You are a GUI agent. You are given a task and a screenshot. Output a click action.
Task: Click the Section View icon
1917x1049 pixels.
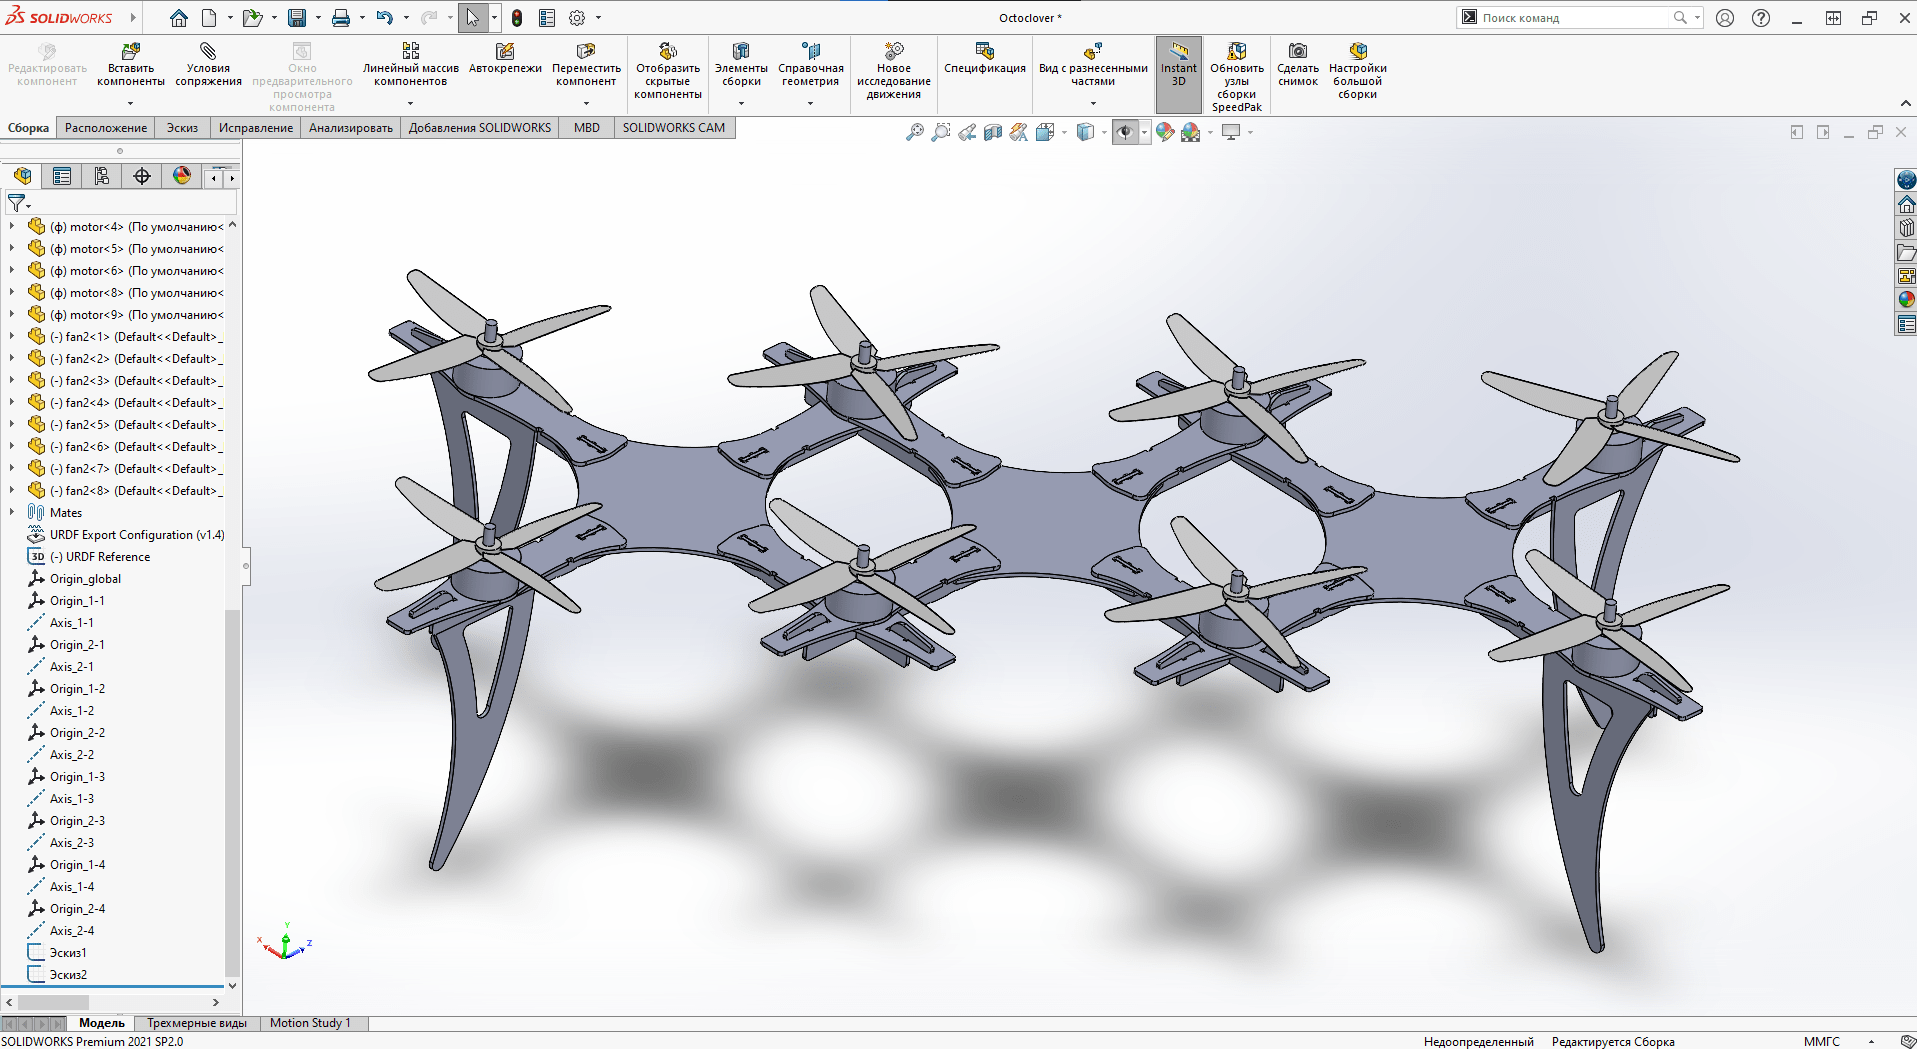(x=992, y=132)
